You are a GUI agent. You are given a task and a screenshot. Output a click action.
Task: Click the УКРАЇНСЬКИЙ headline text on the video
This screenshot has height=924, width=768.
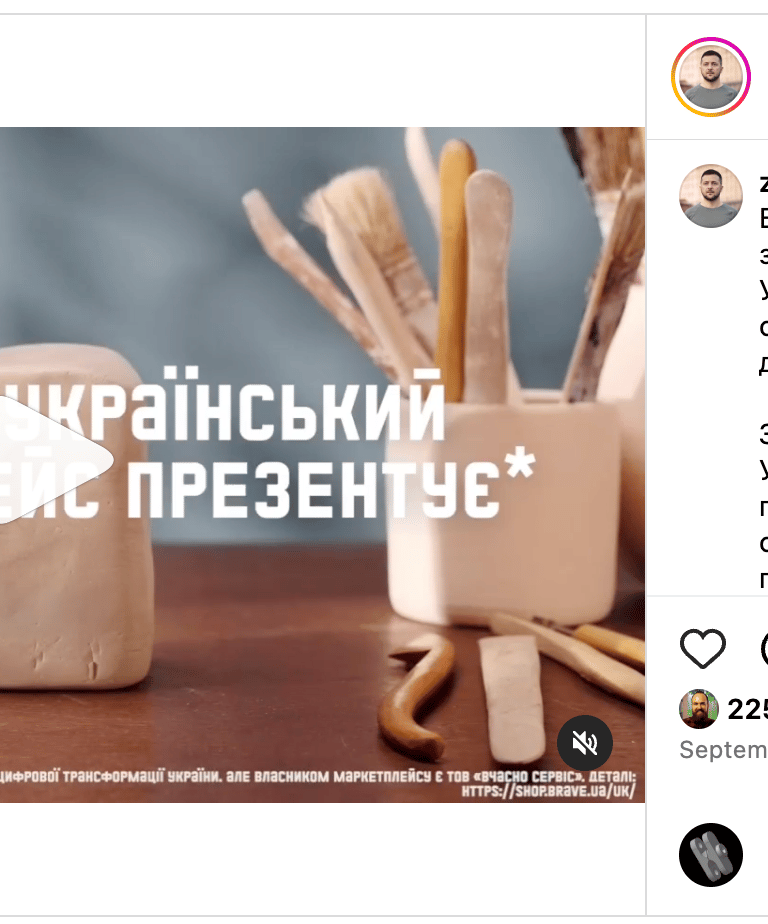[222, 404]
